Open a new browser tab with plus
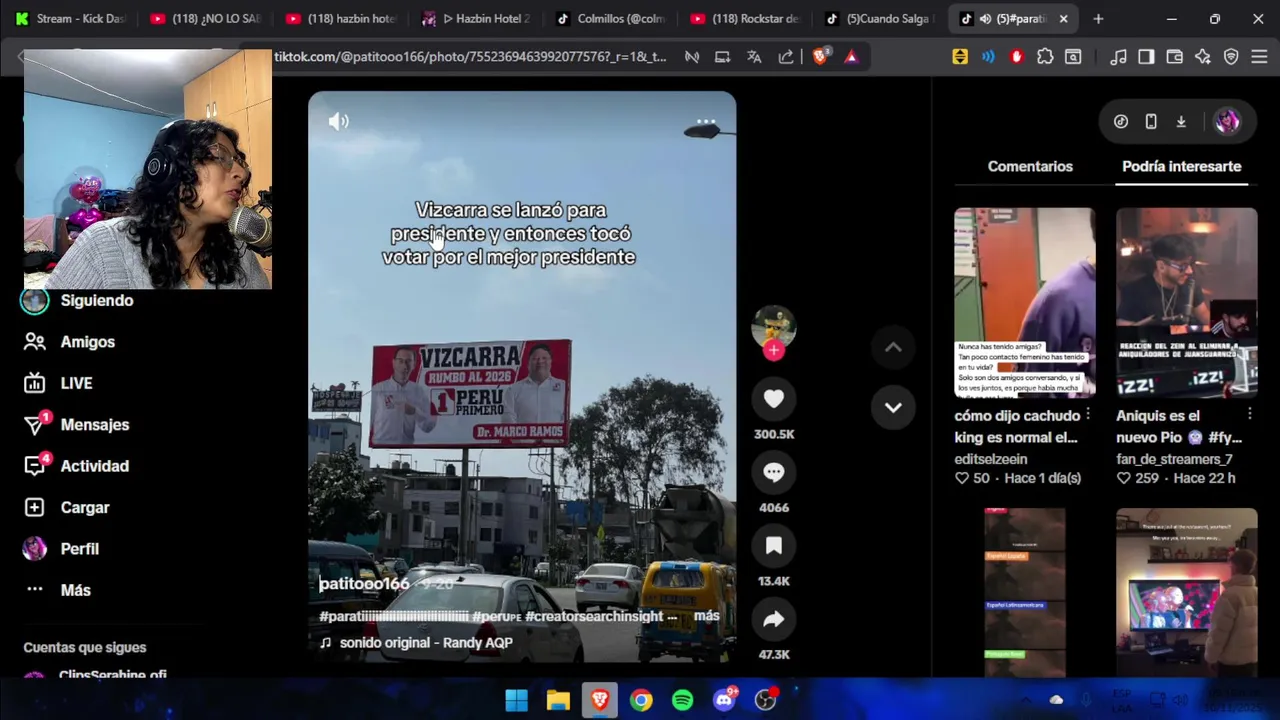 (1098, 18)
